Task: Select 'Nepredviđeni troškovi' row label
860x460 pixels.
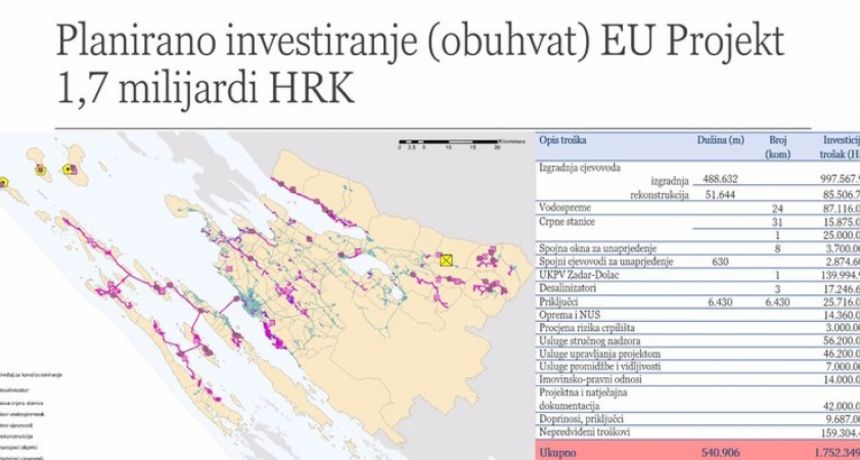Action: (585, 433)
